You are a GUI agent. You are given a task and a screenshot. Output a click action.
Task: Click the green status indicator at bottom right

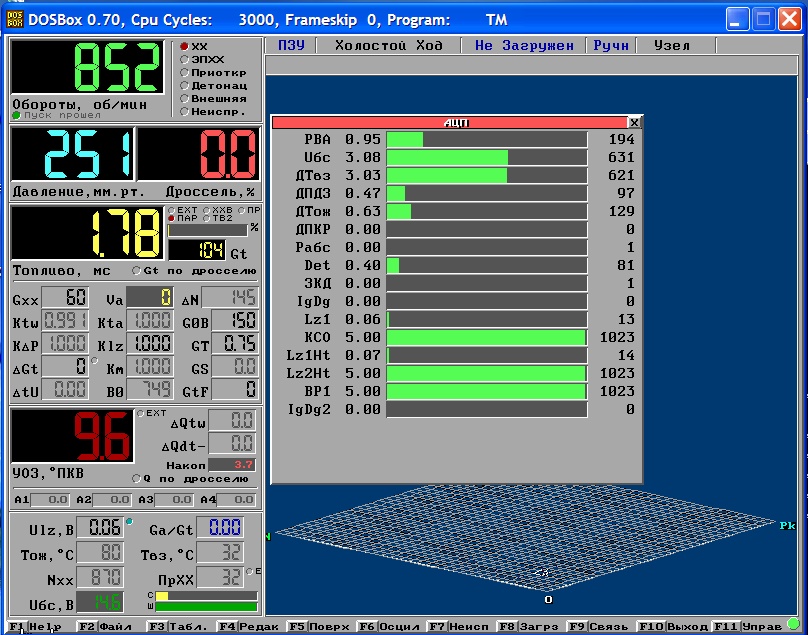[794, 625]
